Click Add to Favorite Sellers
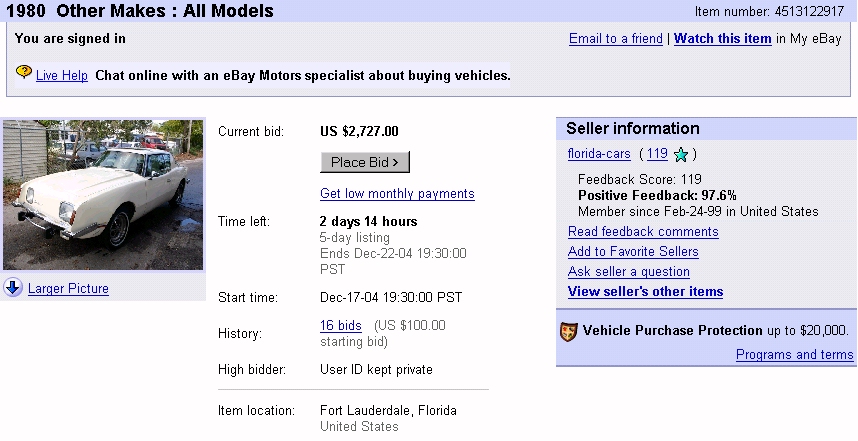 [x=633, y=251]
